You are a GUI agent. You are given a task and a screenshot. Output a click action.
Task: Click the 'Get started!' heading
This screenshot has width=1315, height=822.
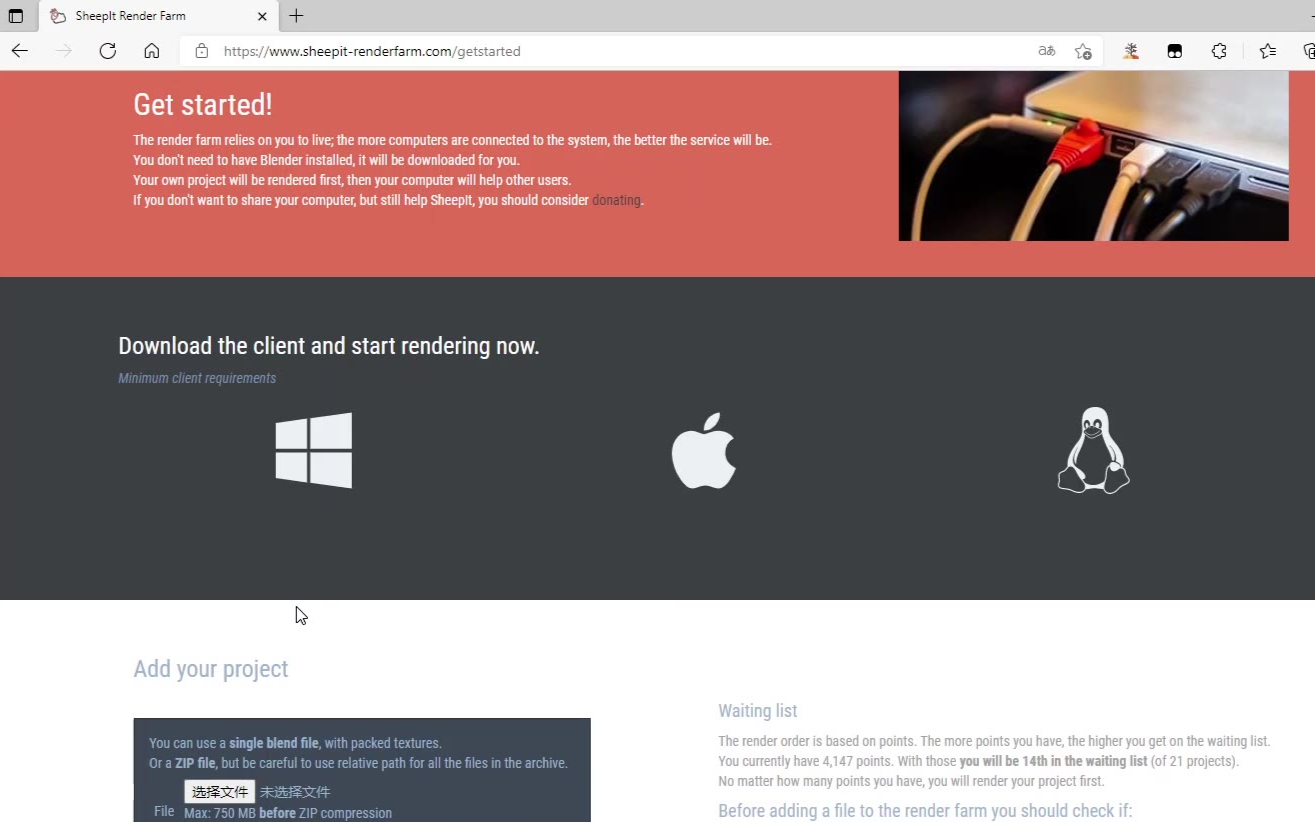[x=203, y=104]
